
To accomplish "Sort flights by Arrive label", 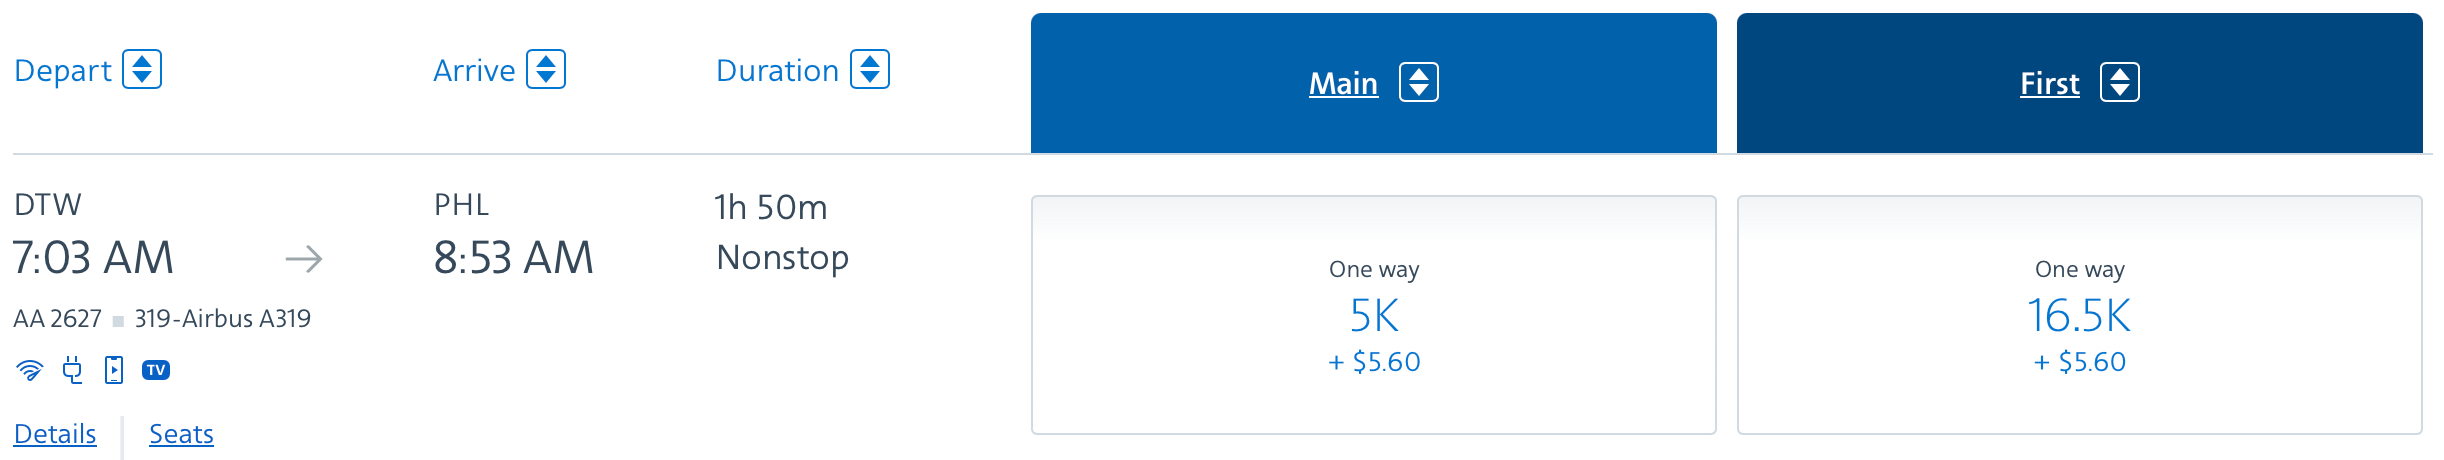I will [474, 71].
